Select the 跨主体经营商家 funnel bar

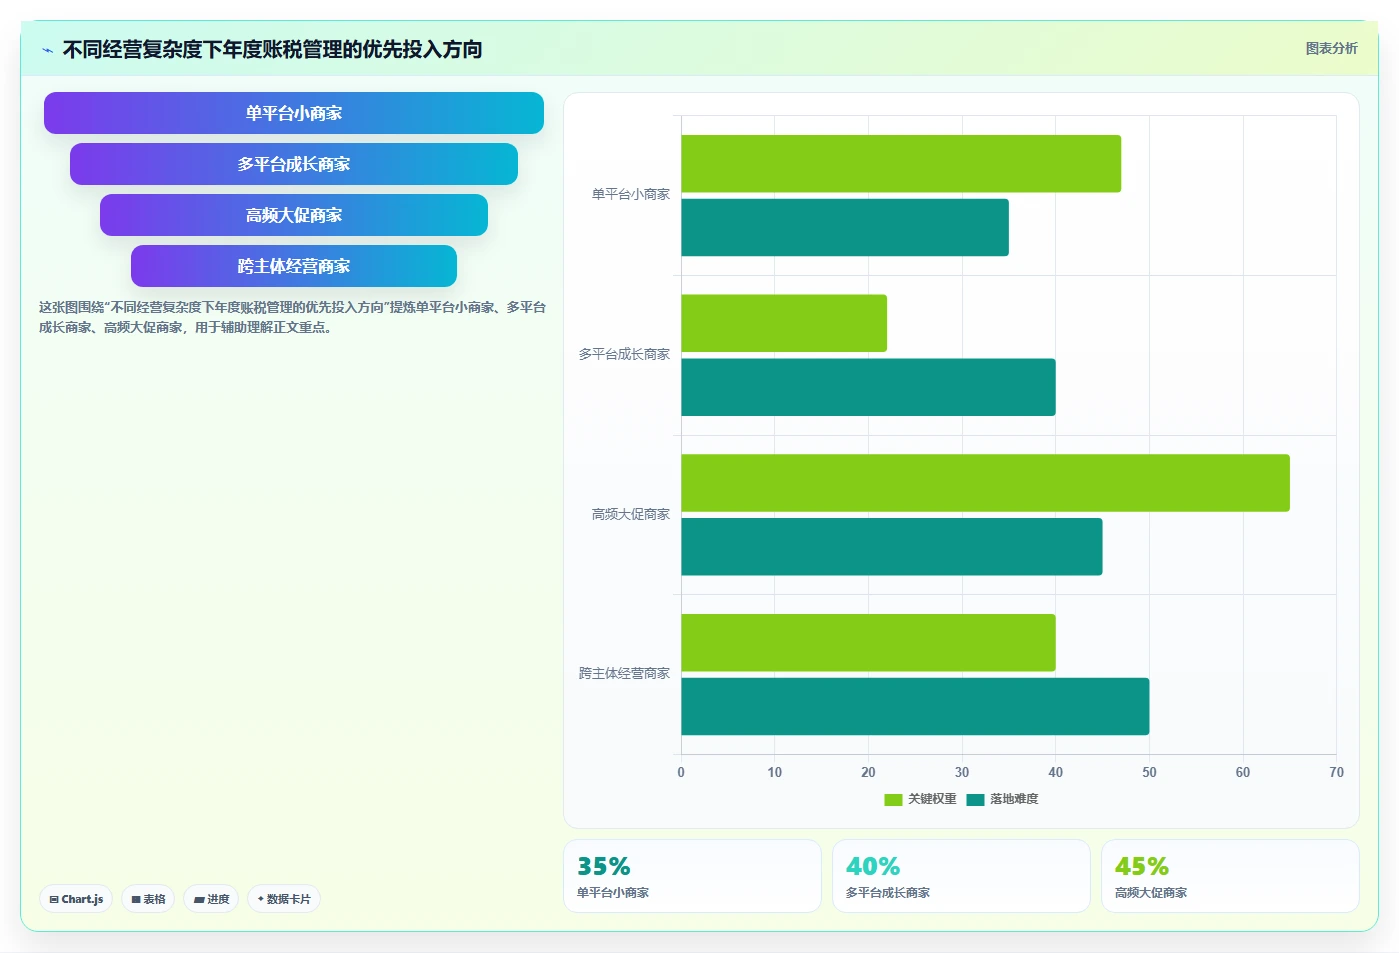(x=294, y=266)
